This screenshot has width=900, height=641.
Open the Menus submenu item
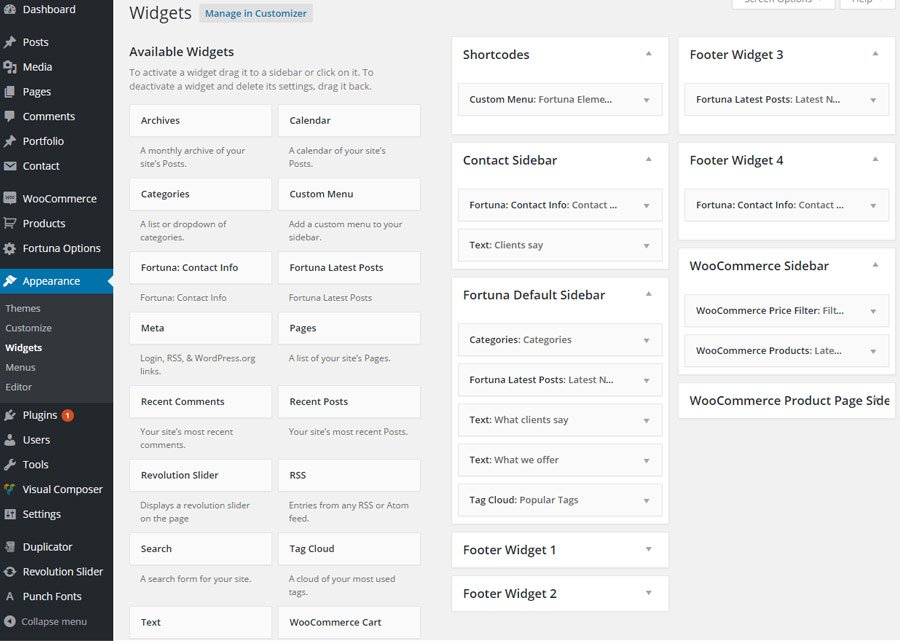[x=20, y=367]
